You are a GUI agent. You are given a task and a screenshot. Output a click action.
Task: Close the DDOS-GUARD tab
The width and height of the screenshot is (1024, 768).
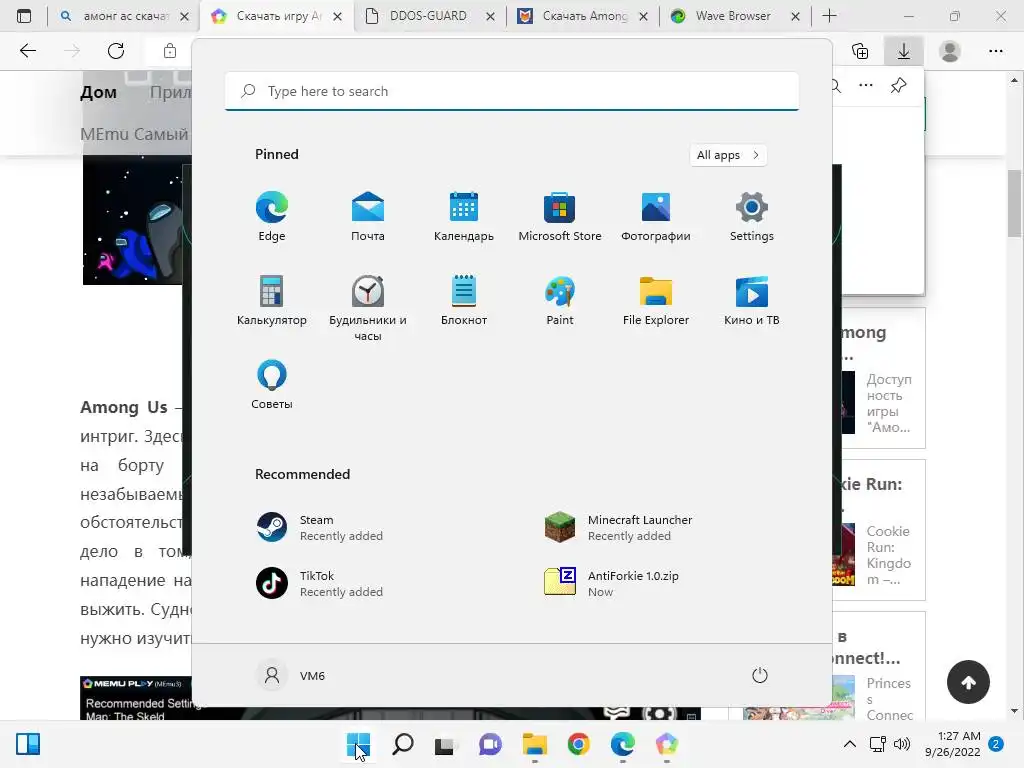pyautogui.click(x=490, y=17)
